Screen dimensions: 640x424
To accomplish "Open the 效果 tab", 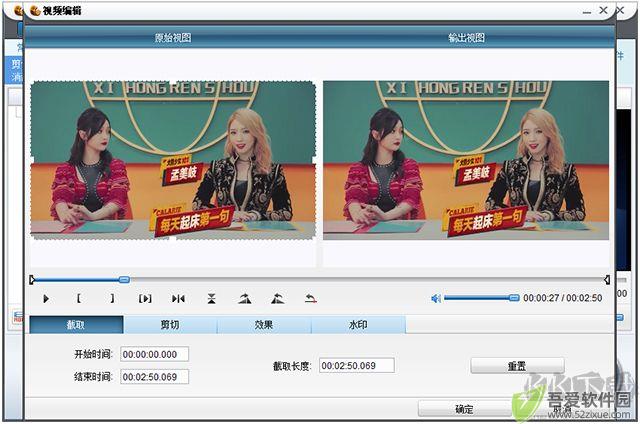I will (264, 324).
